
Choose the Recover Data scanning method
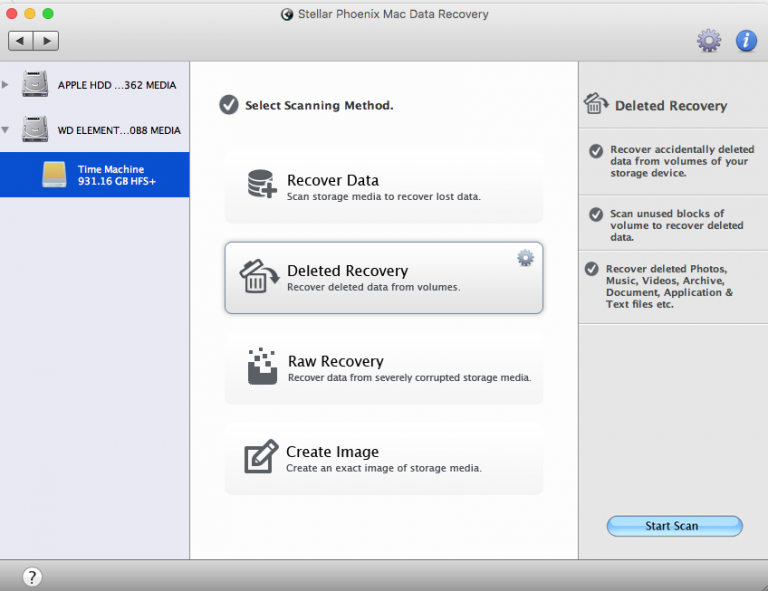(x=384, y=188)
